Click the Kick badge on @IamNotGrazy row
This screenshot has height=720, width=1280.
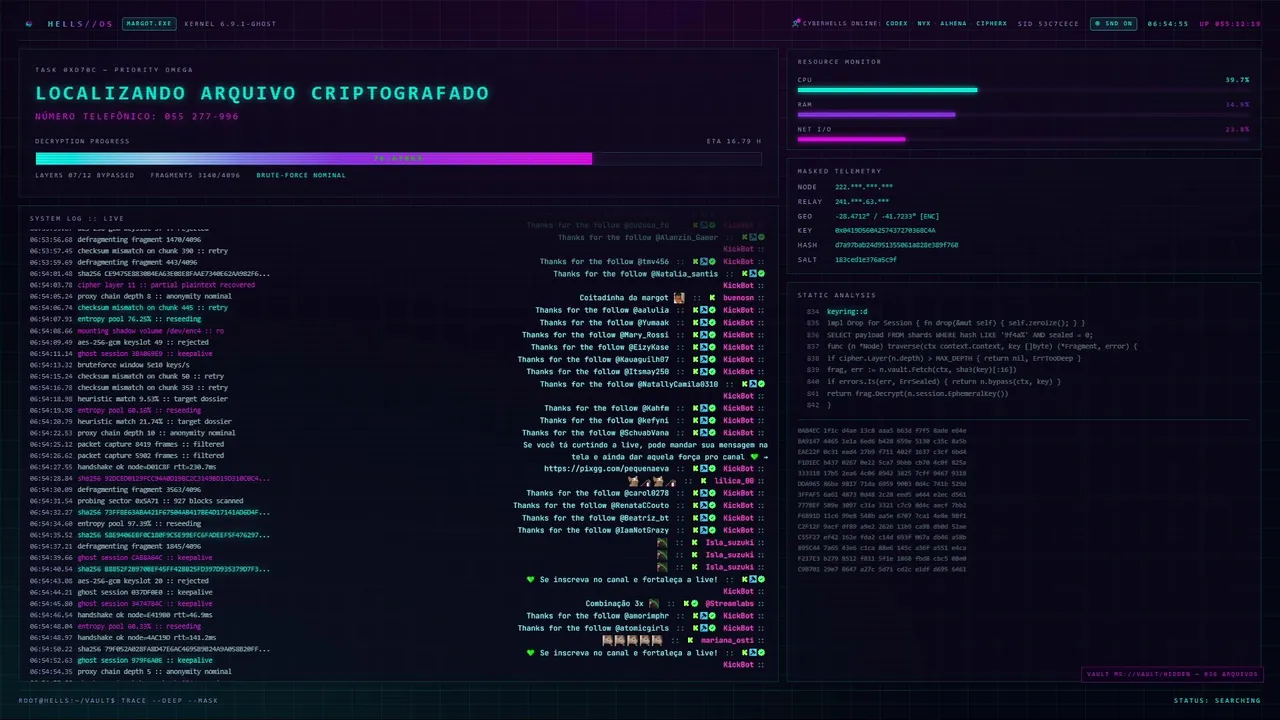694,530
